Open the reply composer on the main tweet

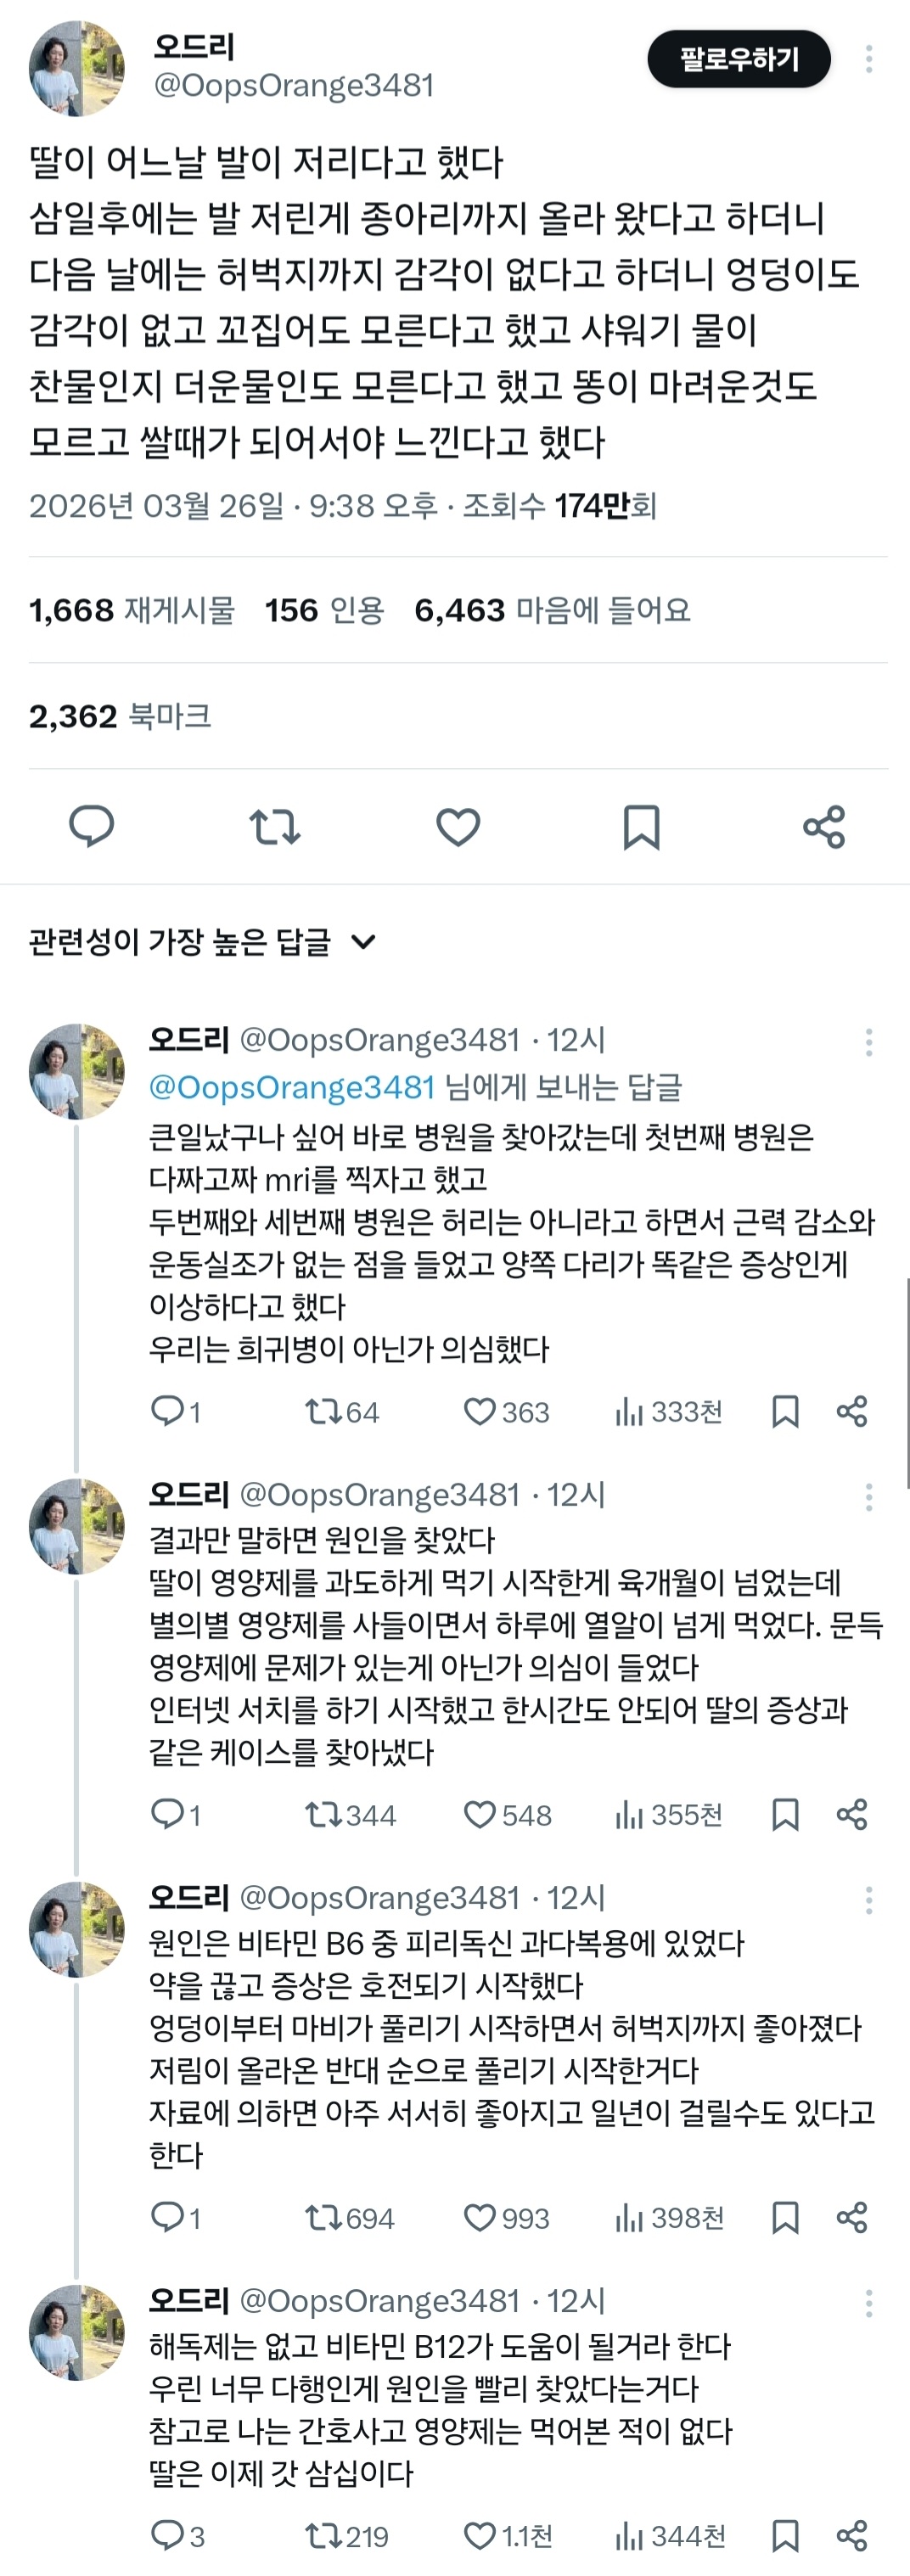(91, 826)
